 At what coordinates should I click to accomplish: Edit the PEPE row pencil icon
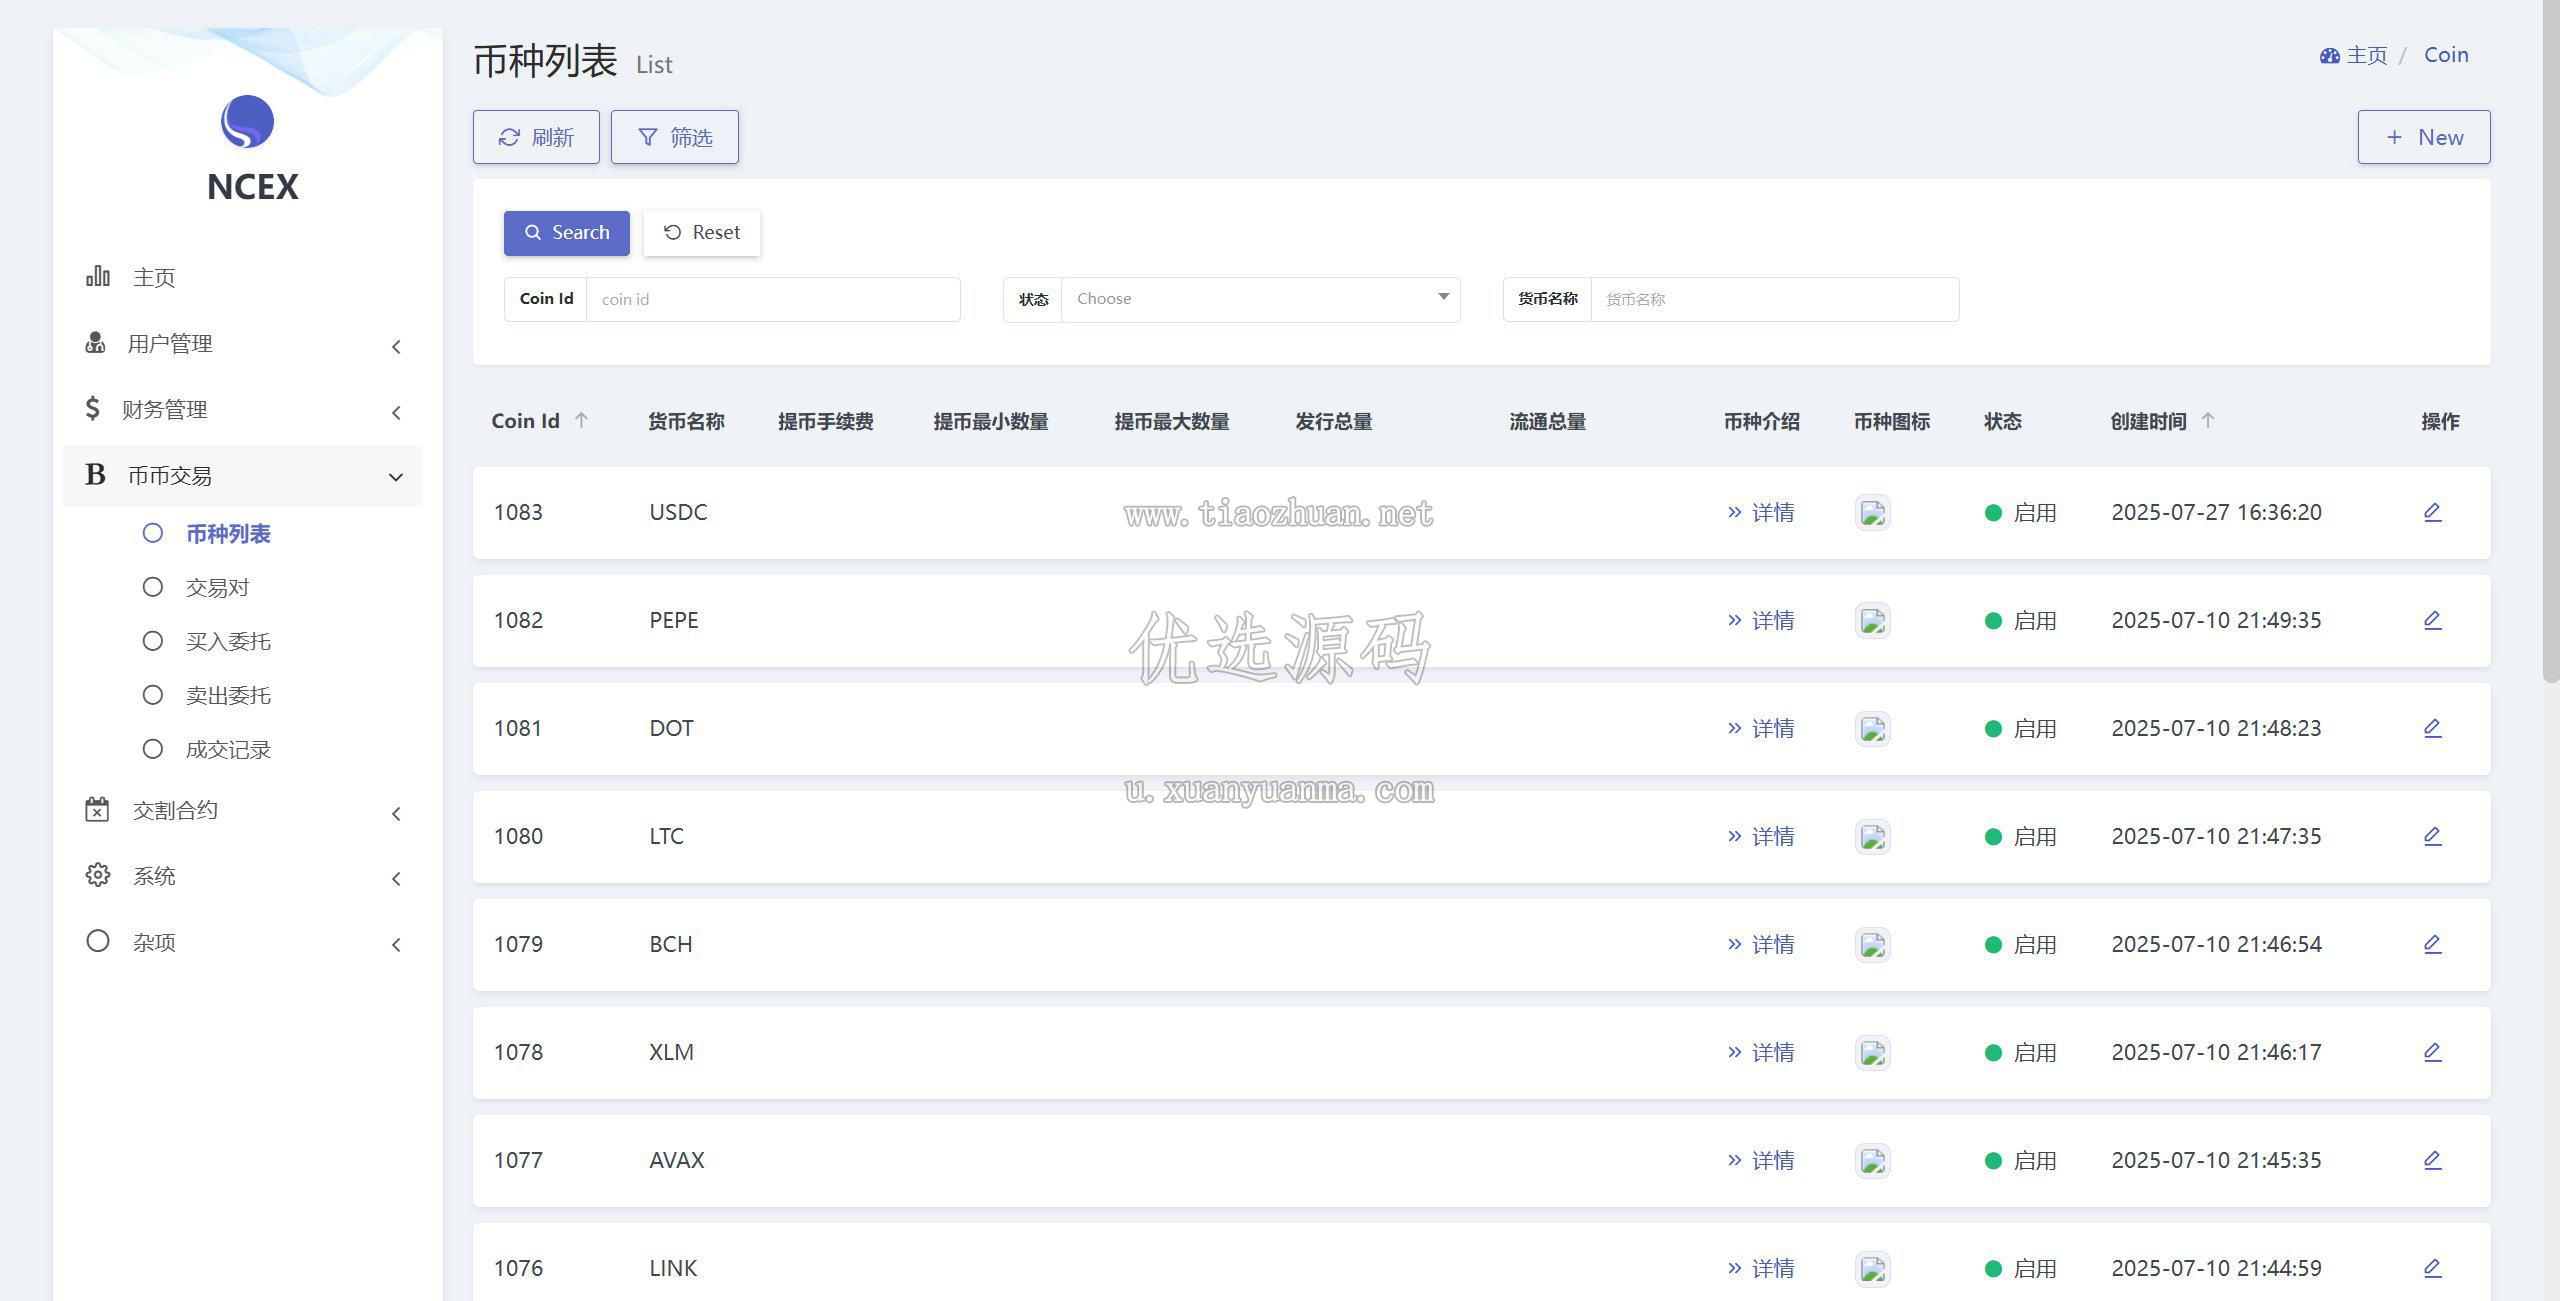[2433, 620]
